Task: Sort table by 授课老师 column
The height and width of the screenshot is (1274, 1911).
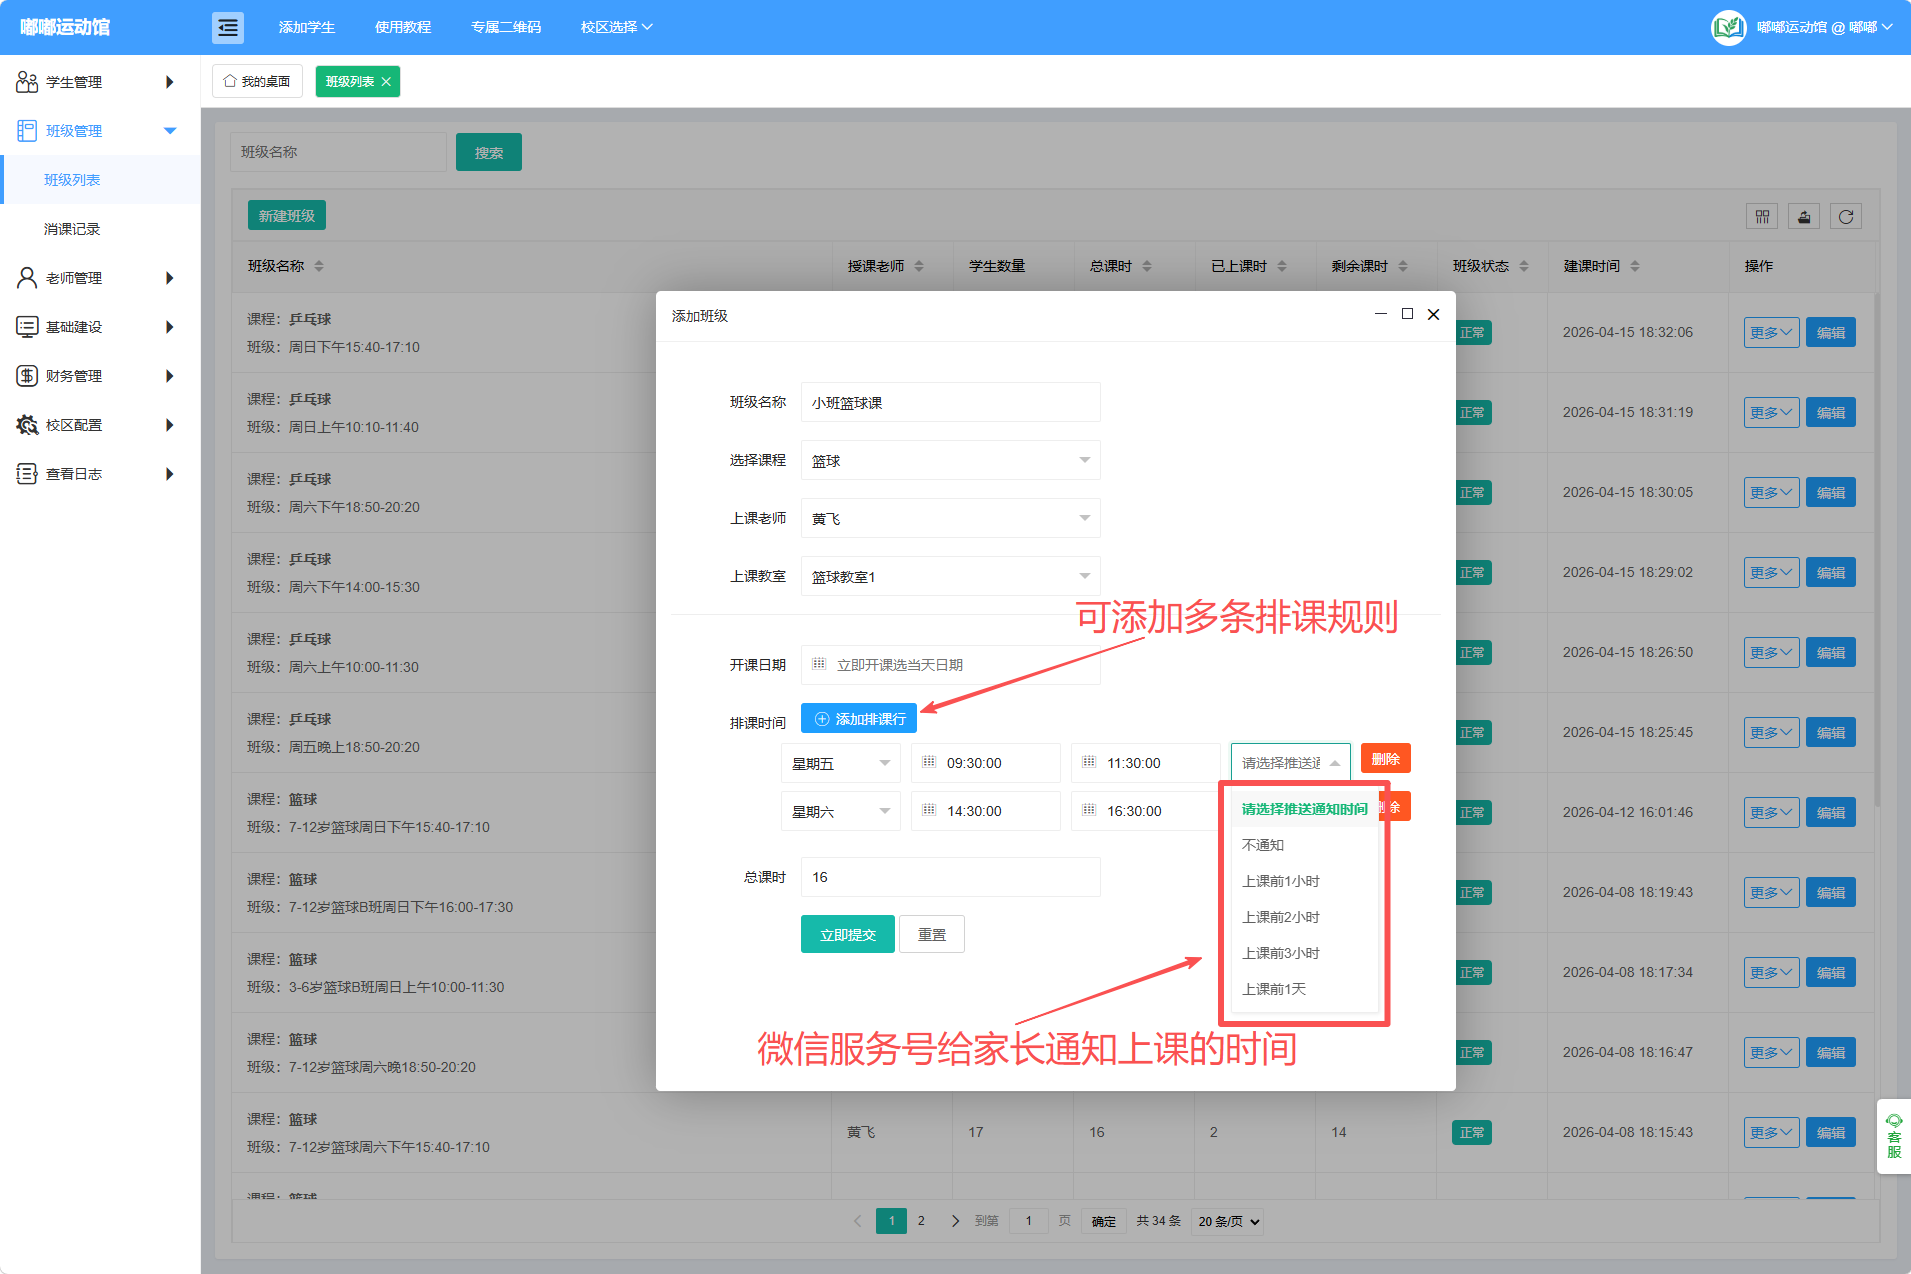Action: (919, 266)
